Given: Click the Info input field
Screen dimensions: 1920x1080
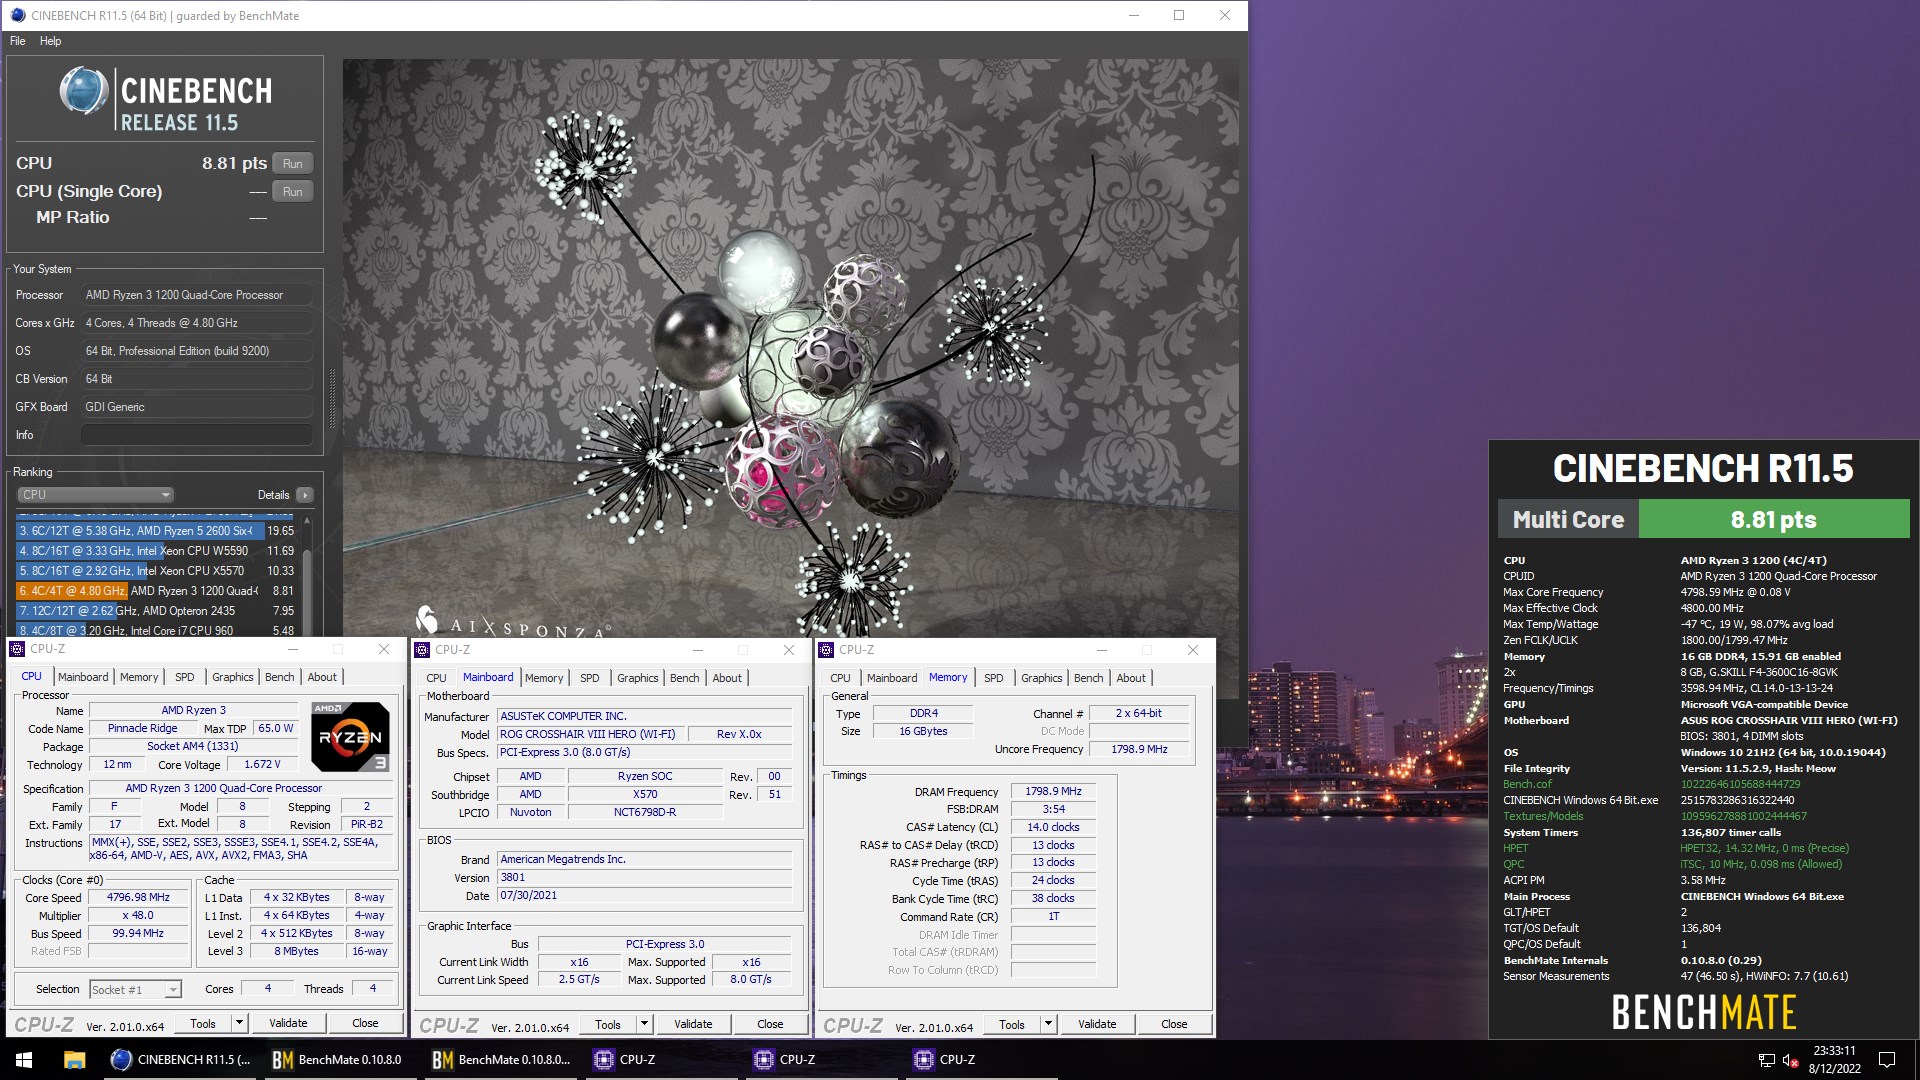Looking at the screenshot, I should (x=197, y=435).
